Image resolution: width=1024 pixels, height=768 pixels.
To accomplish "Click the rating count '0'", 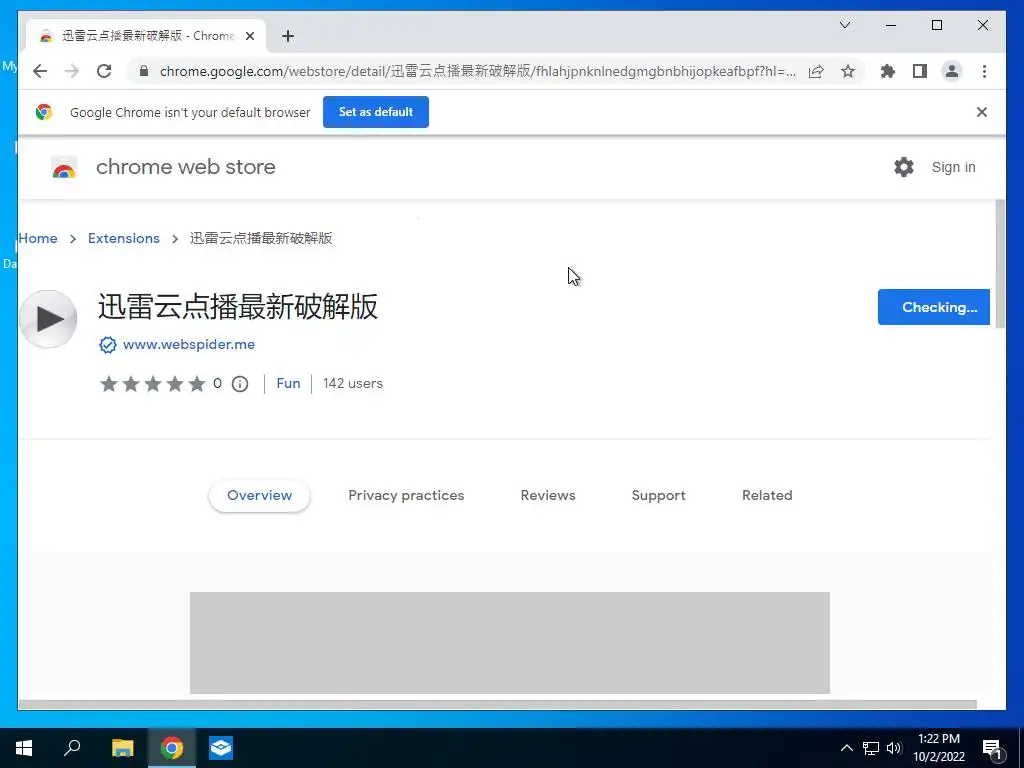I will tap(217, 383).
